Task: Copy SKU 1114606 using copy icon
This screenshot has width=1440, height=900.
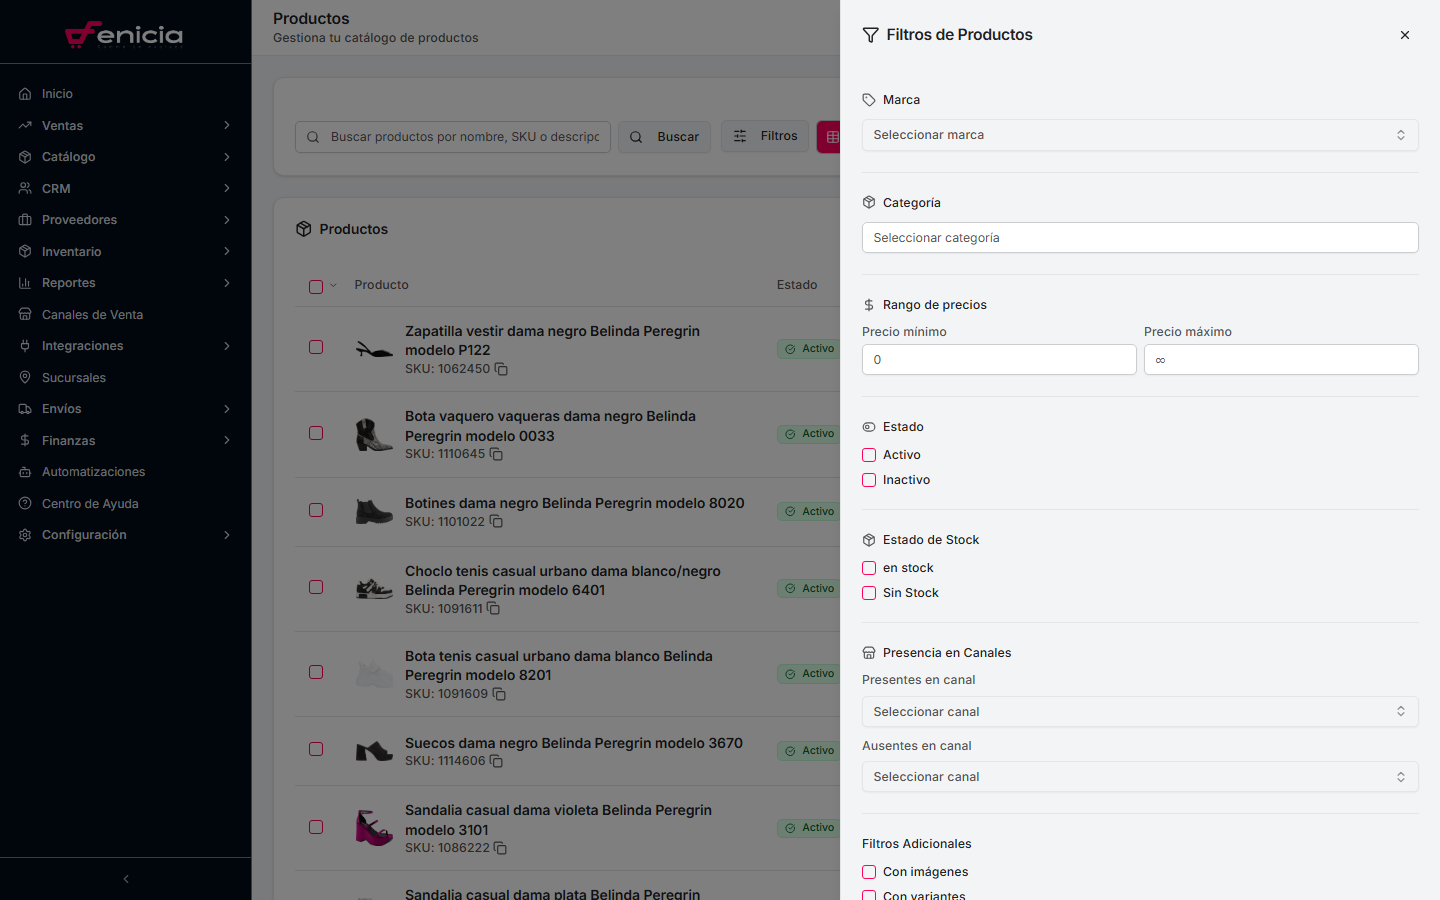Action: tap(496, 761)
